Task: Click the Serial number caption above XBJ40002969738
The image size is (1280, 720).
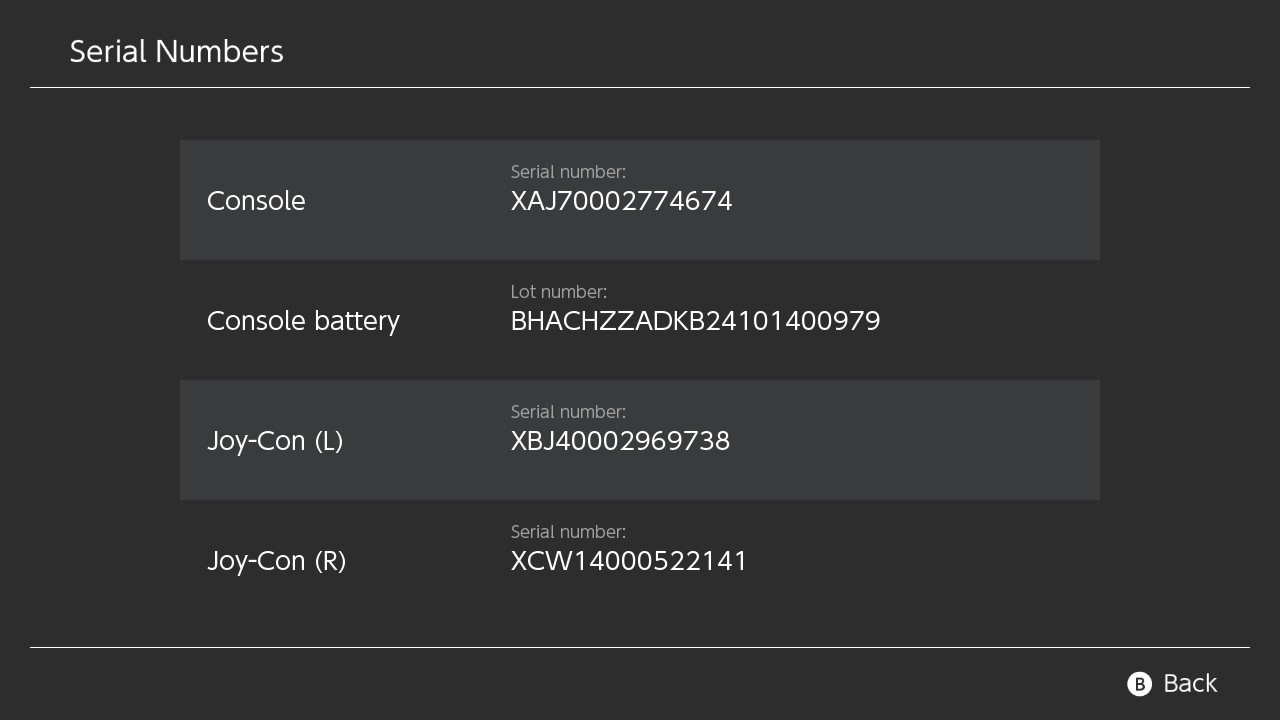Action: coord(568,412)
